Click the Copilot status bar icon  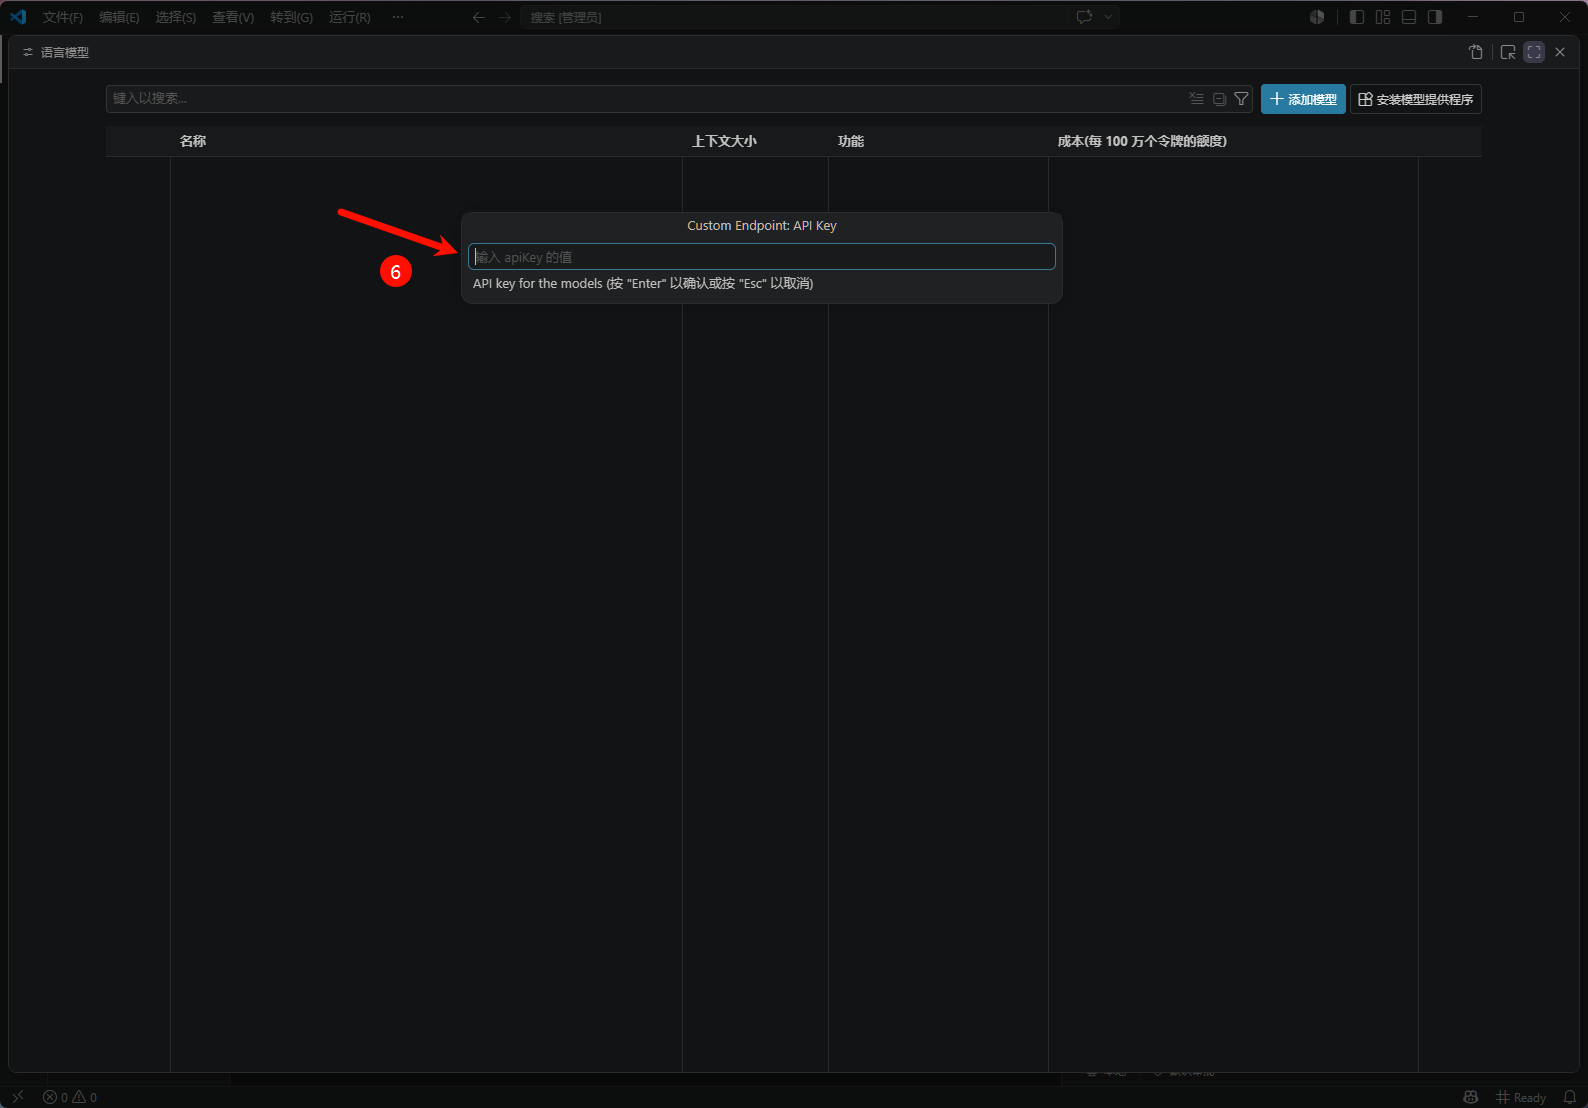click(1470, 1097)
